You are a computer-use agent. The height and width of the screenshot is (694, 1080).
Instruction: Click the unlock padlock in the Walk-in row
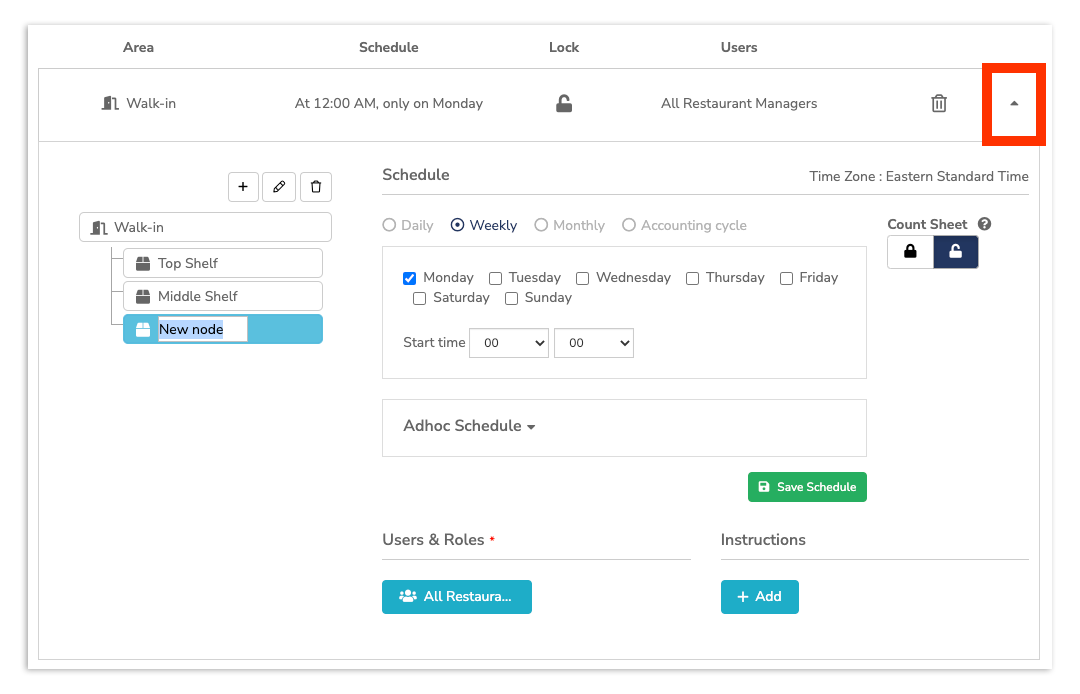point(563,103)
